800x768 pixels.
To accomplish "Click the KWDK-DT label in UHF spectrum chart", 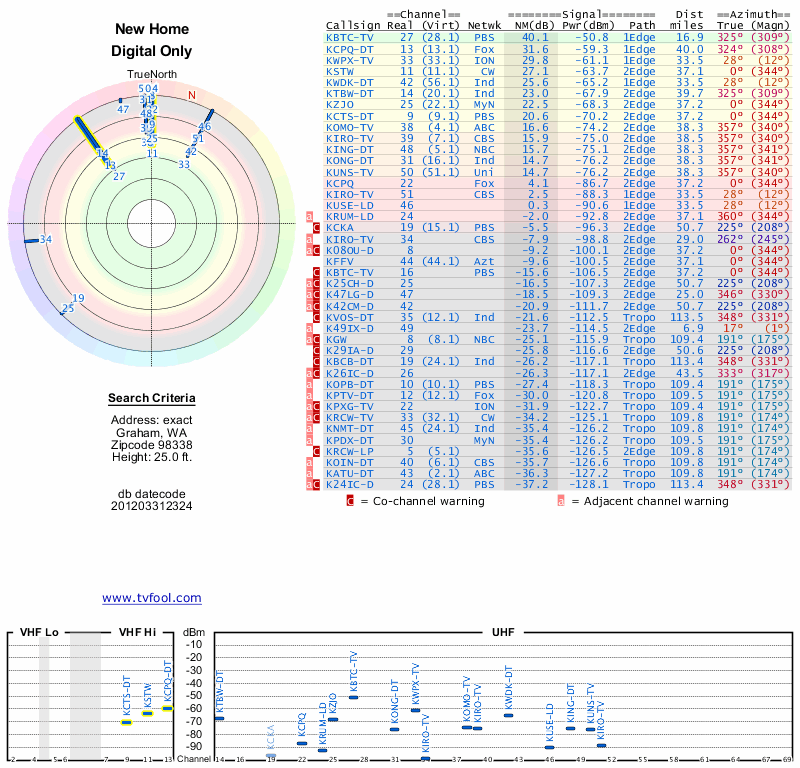I will click(x=509, y=687).
